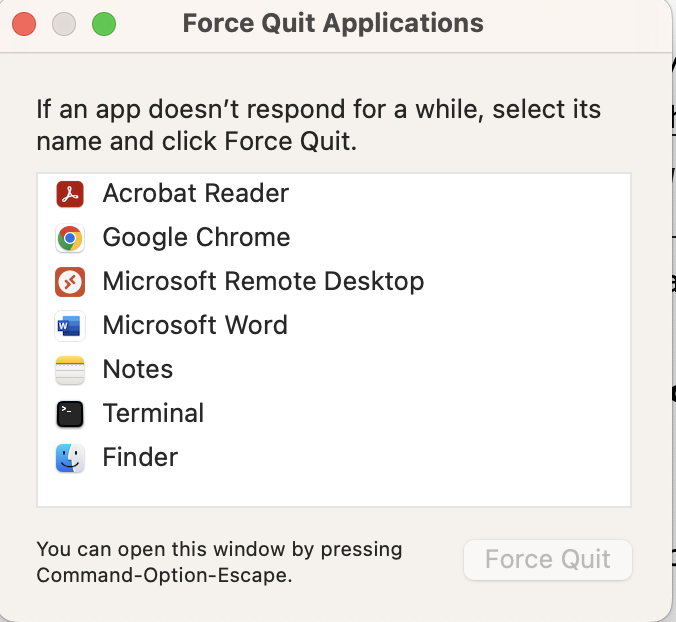Select Acrobat Reader by its name

[196, 193]
